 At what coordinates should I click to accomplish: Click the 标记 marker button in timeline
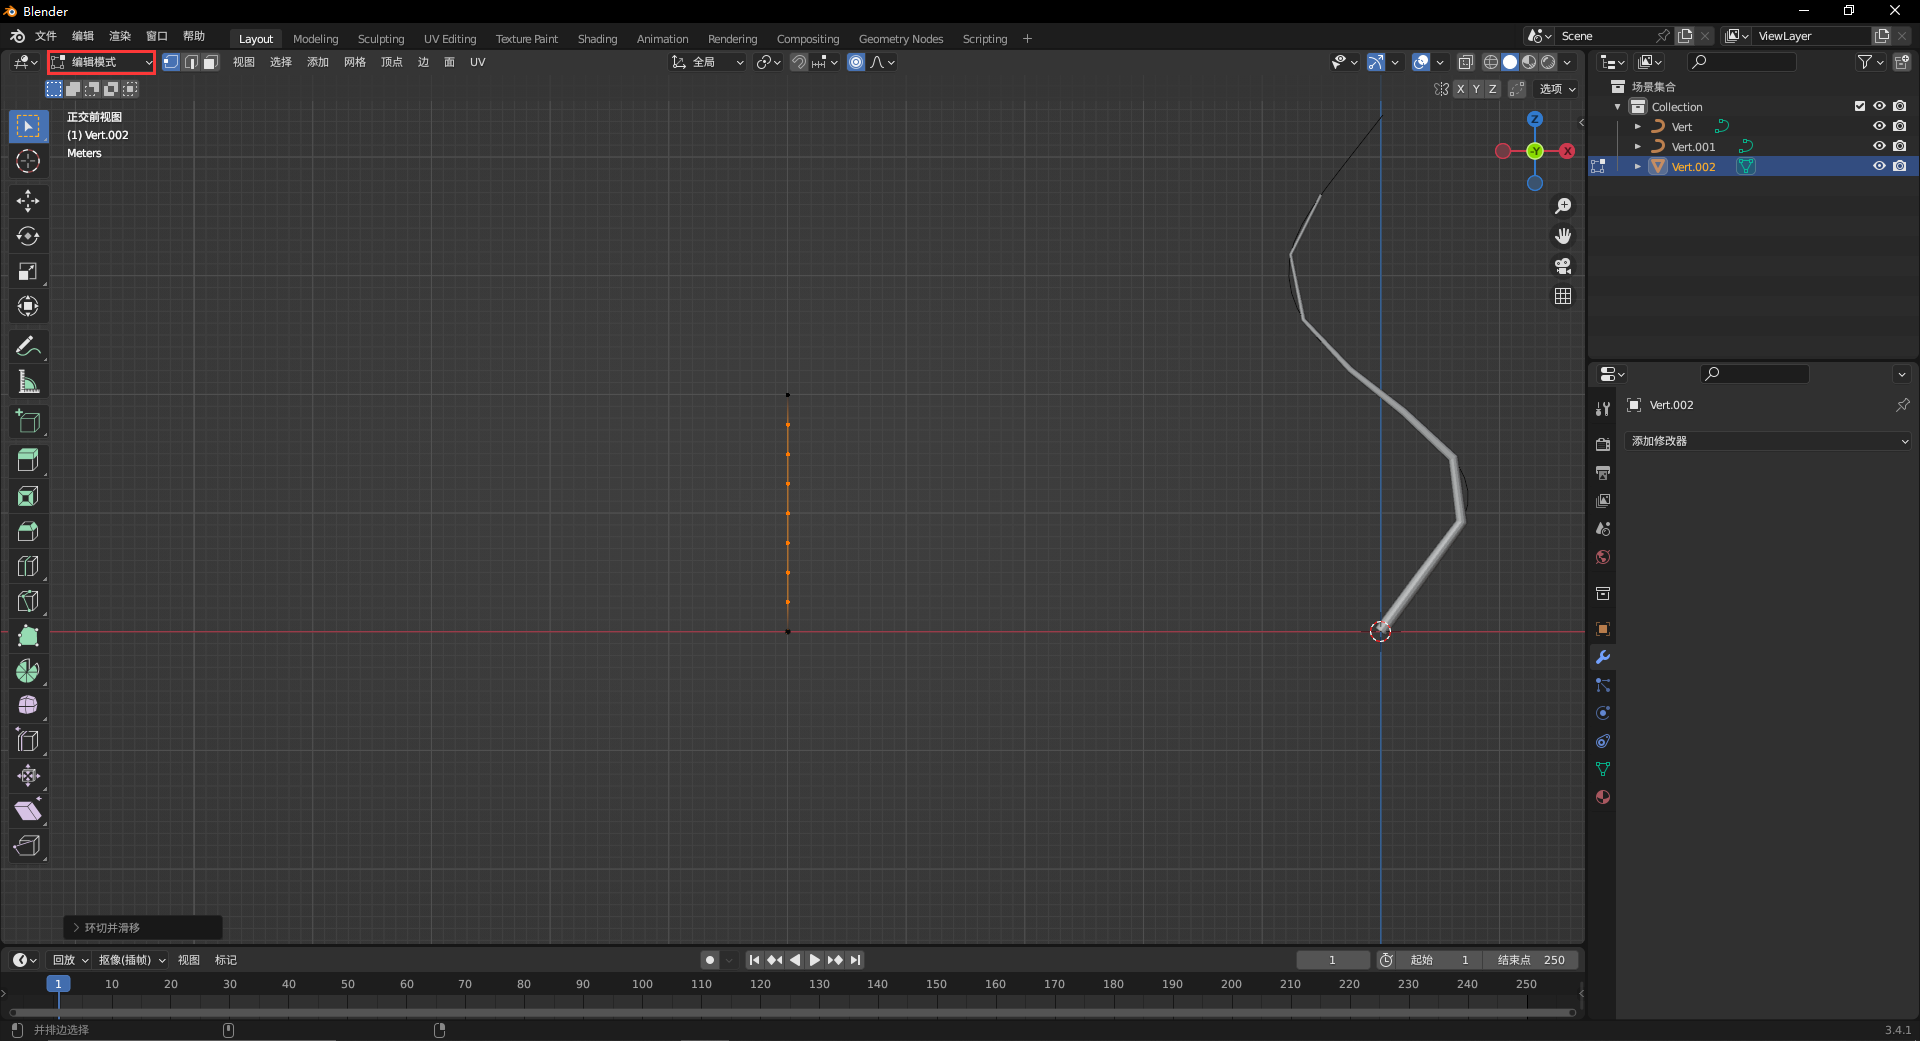click(x=226, y=960)
